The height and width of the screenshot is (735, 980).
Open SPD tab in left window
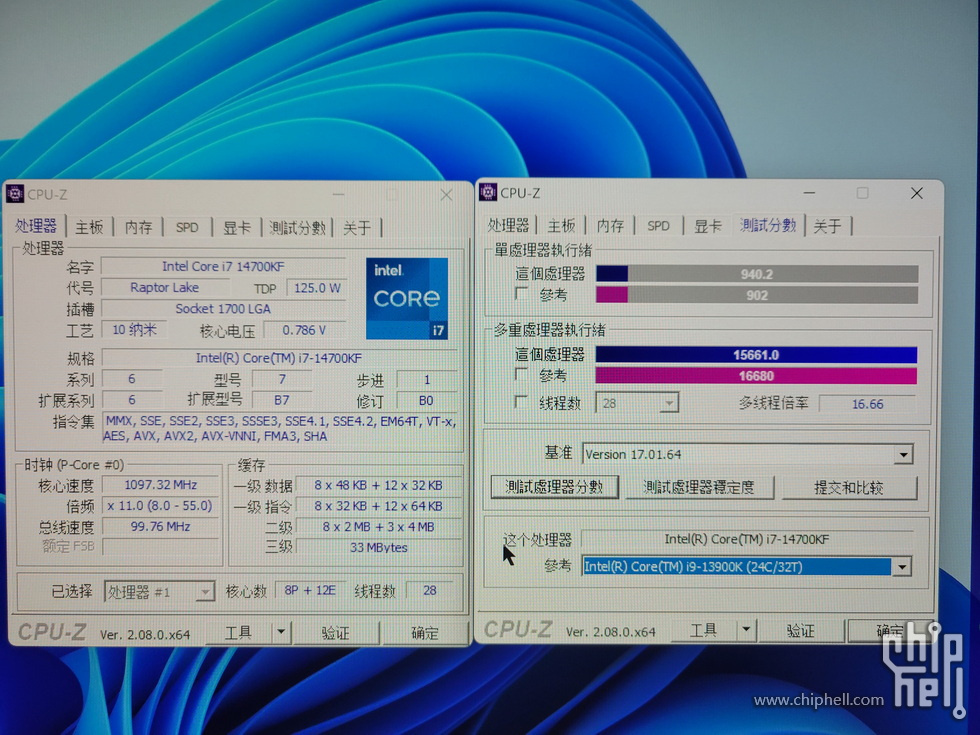[187, 228]
